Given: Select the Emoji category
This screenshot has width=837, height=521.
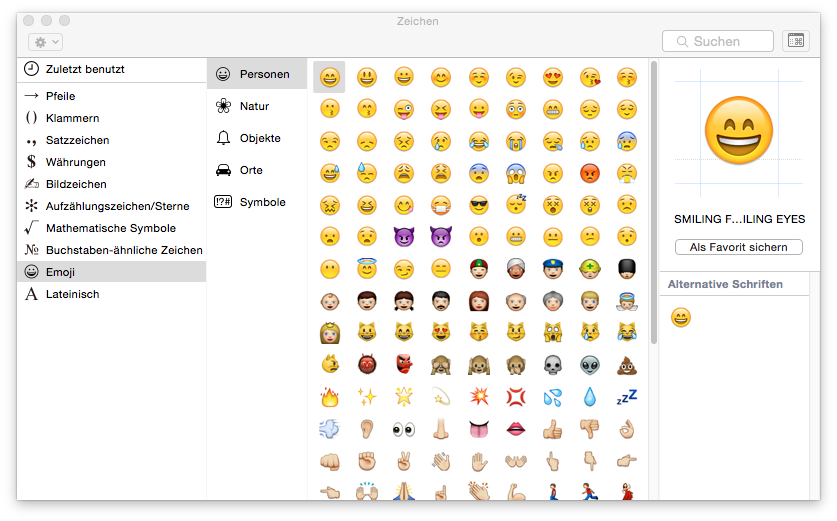Looking at the screenshot, I should click(112, 272).
